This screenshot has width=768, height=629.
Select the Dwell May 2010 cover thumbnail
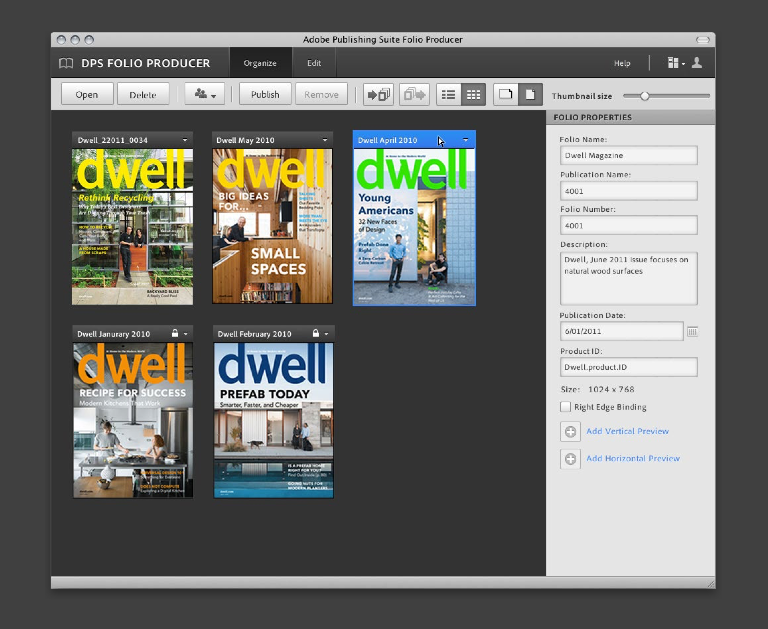pyautogui.click(x=272, y=226)
